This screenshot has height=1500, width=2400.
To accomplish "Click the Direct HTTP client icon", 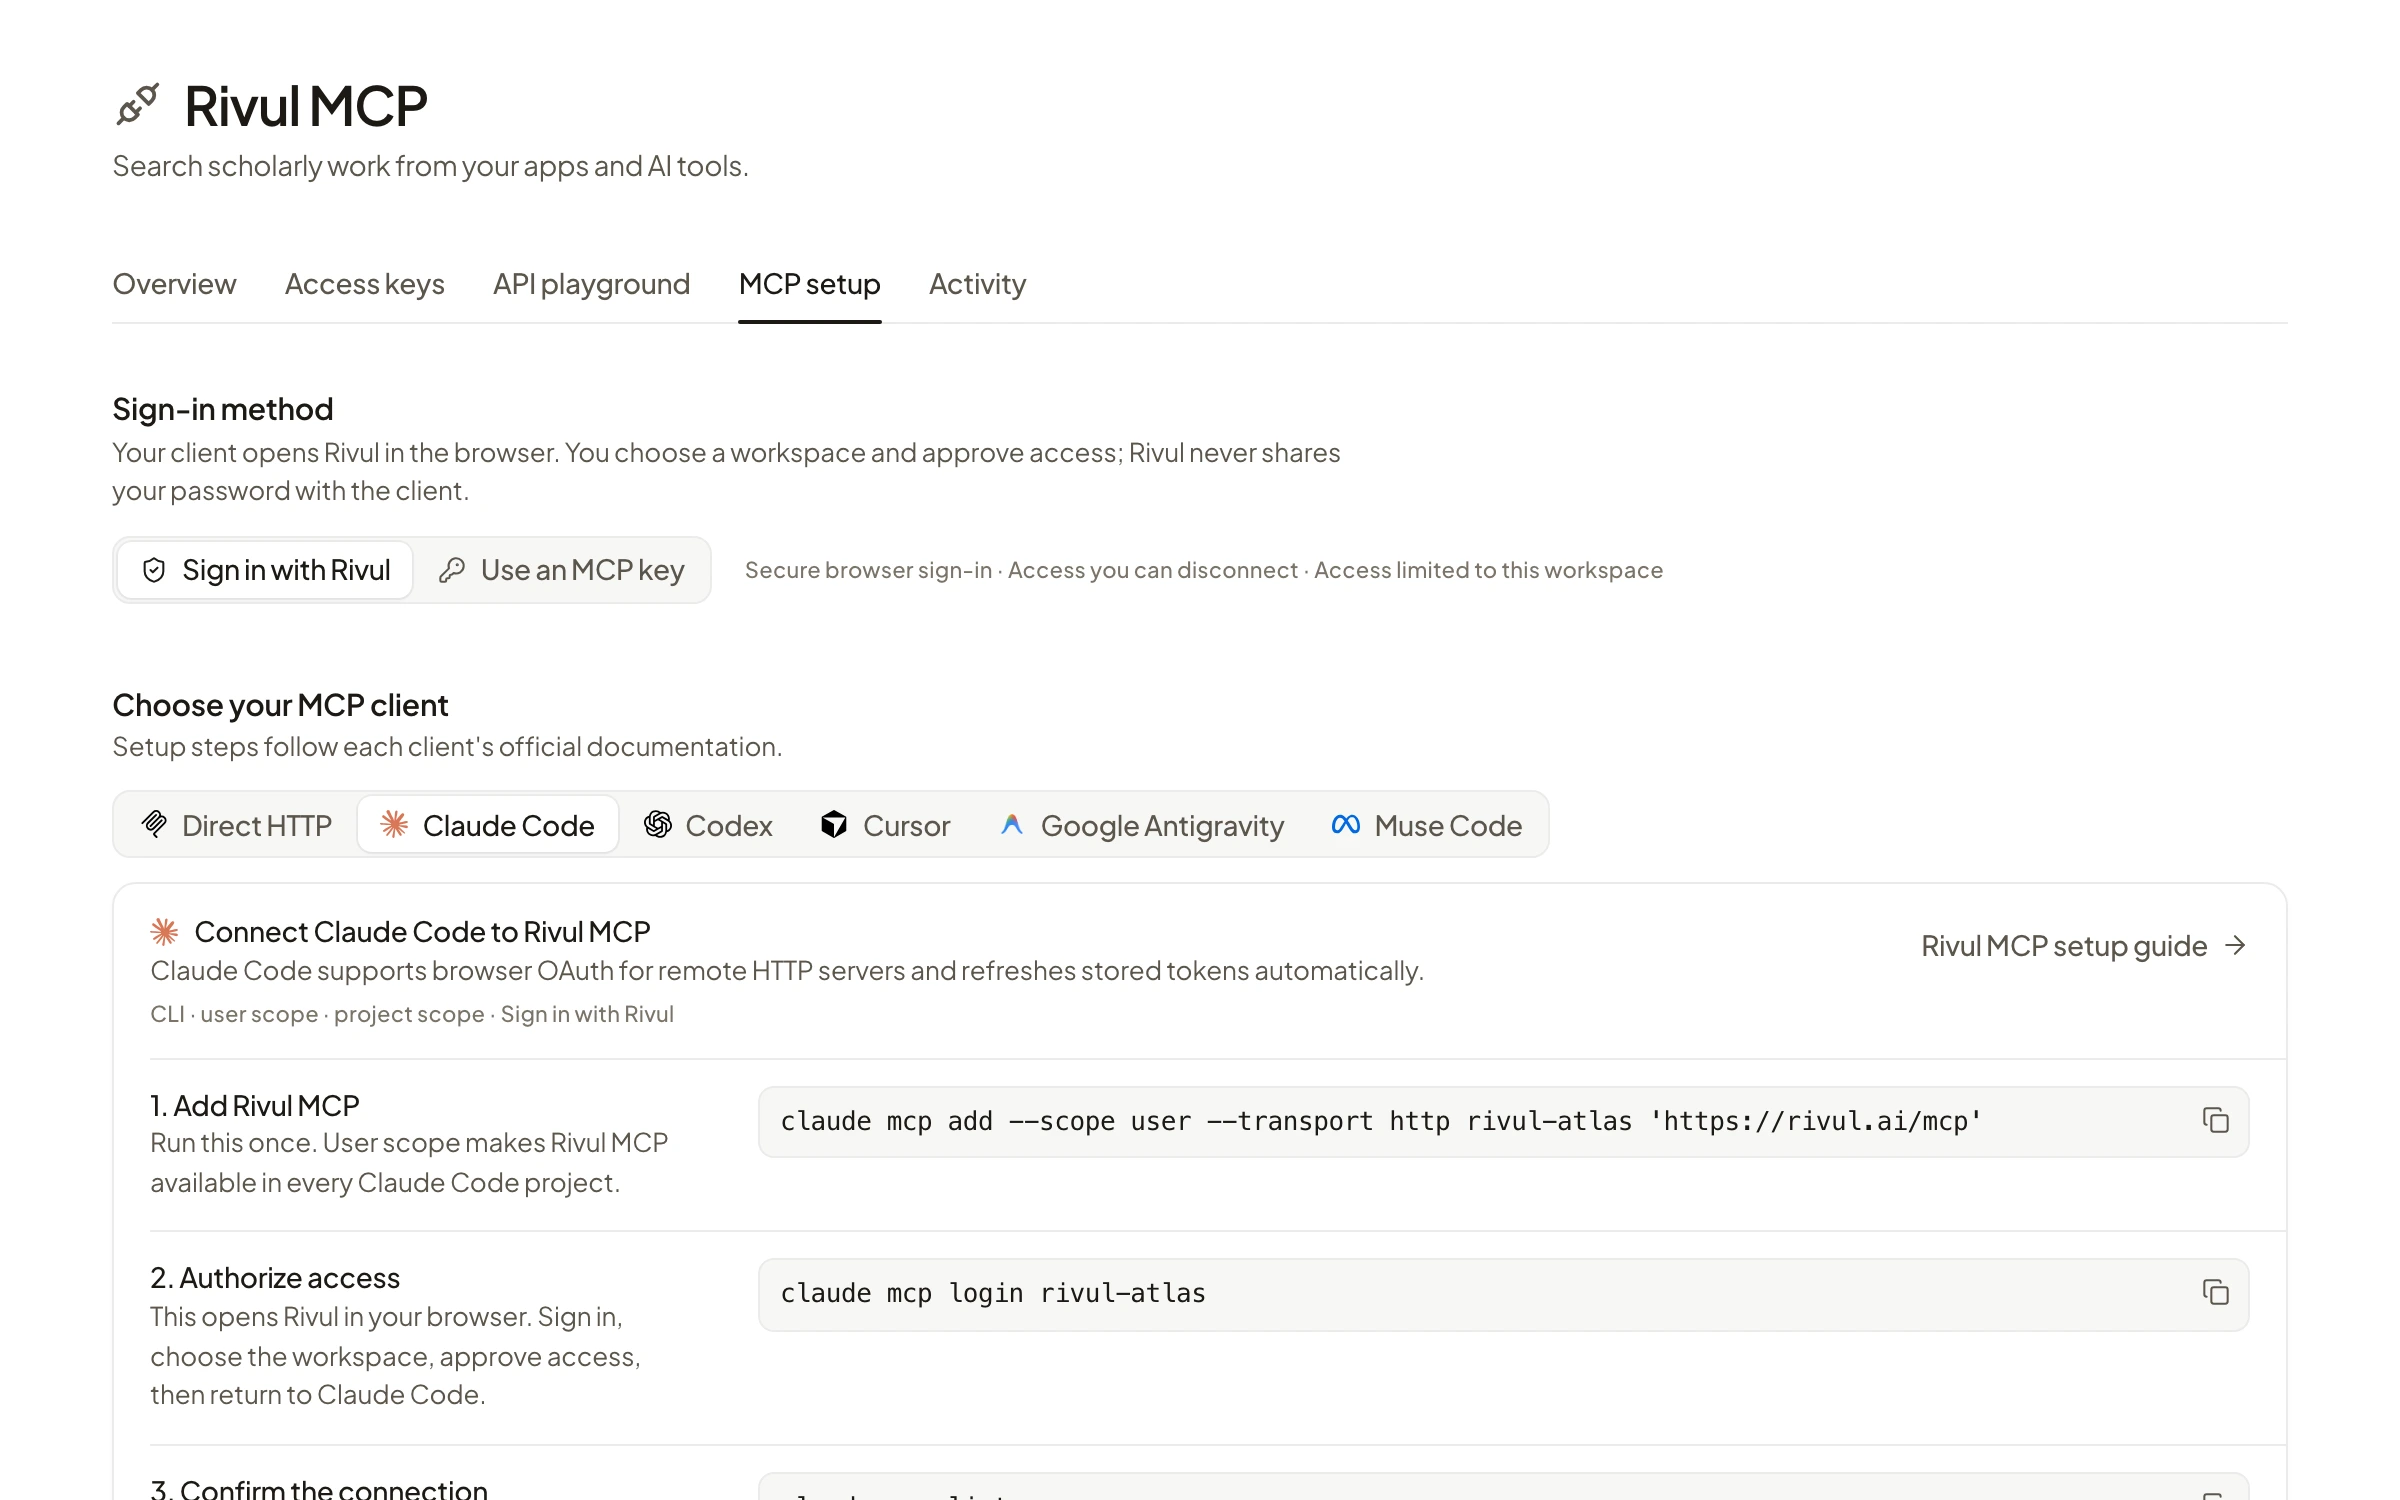I will point(155,824).
